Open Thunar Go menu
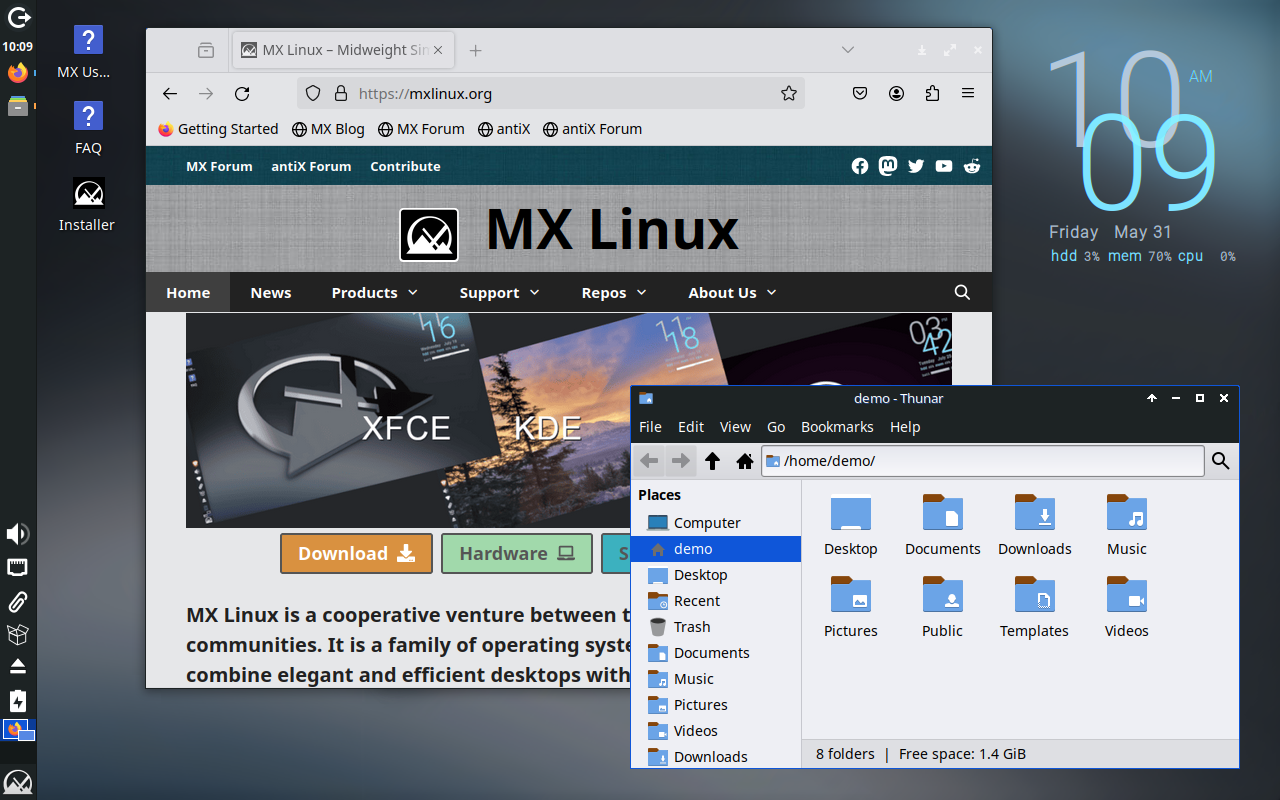This screenshot has height=800, width=1280. coord(776,426)
